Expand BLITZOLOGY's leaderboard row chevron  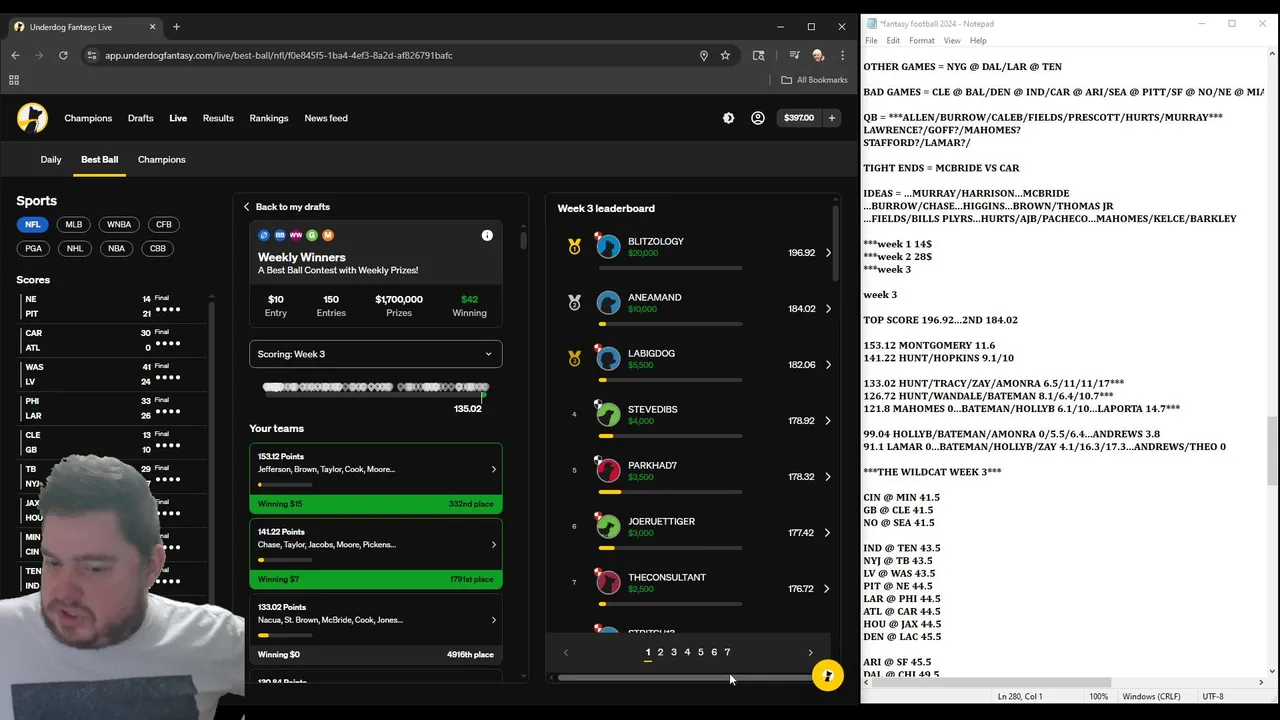coord(828,253)
